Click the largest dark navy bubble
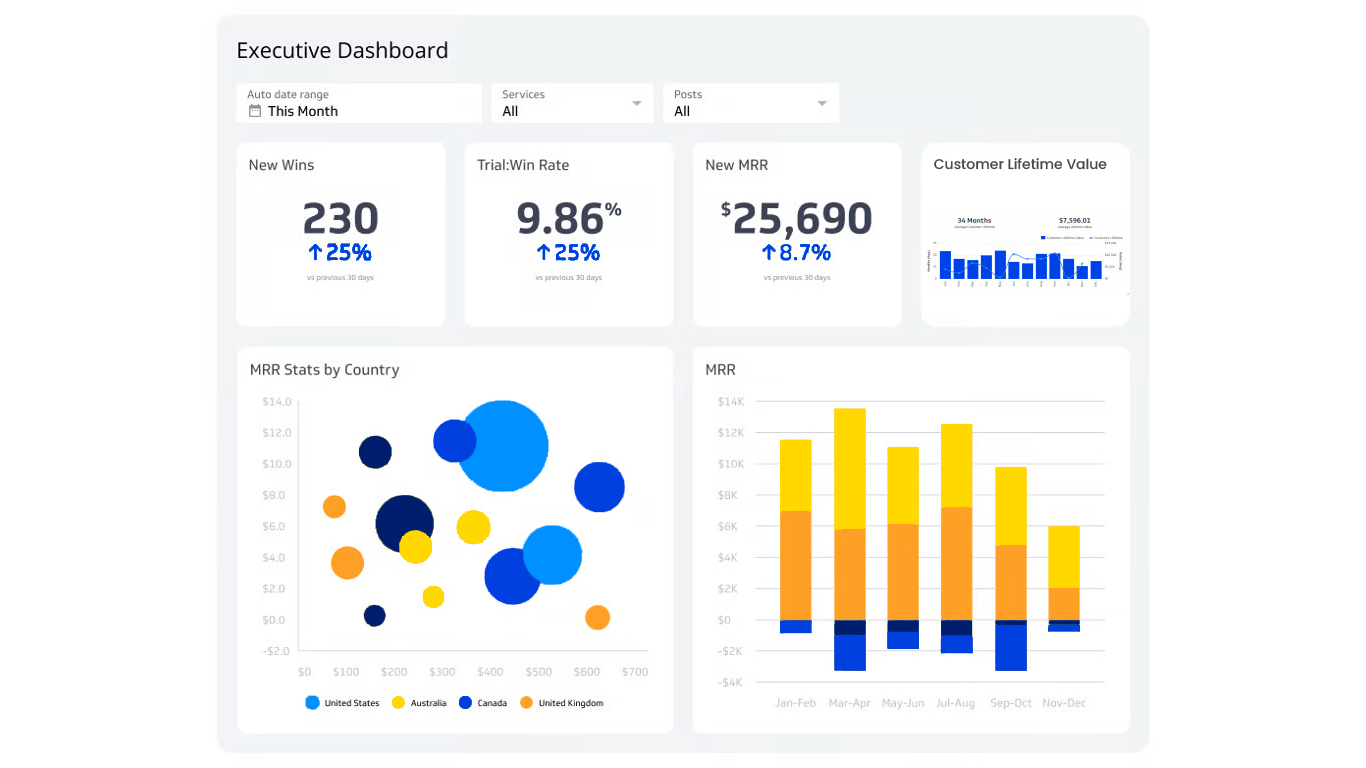 click(x=403, y=523)
